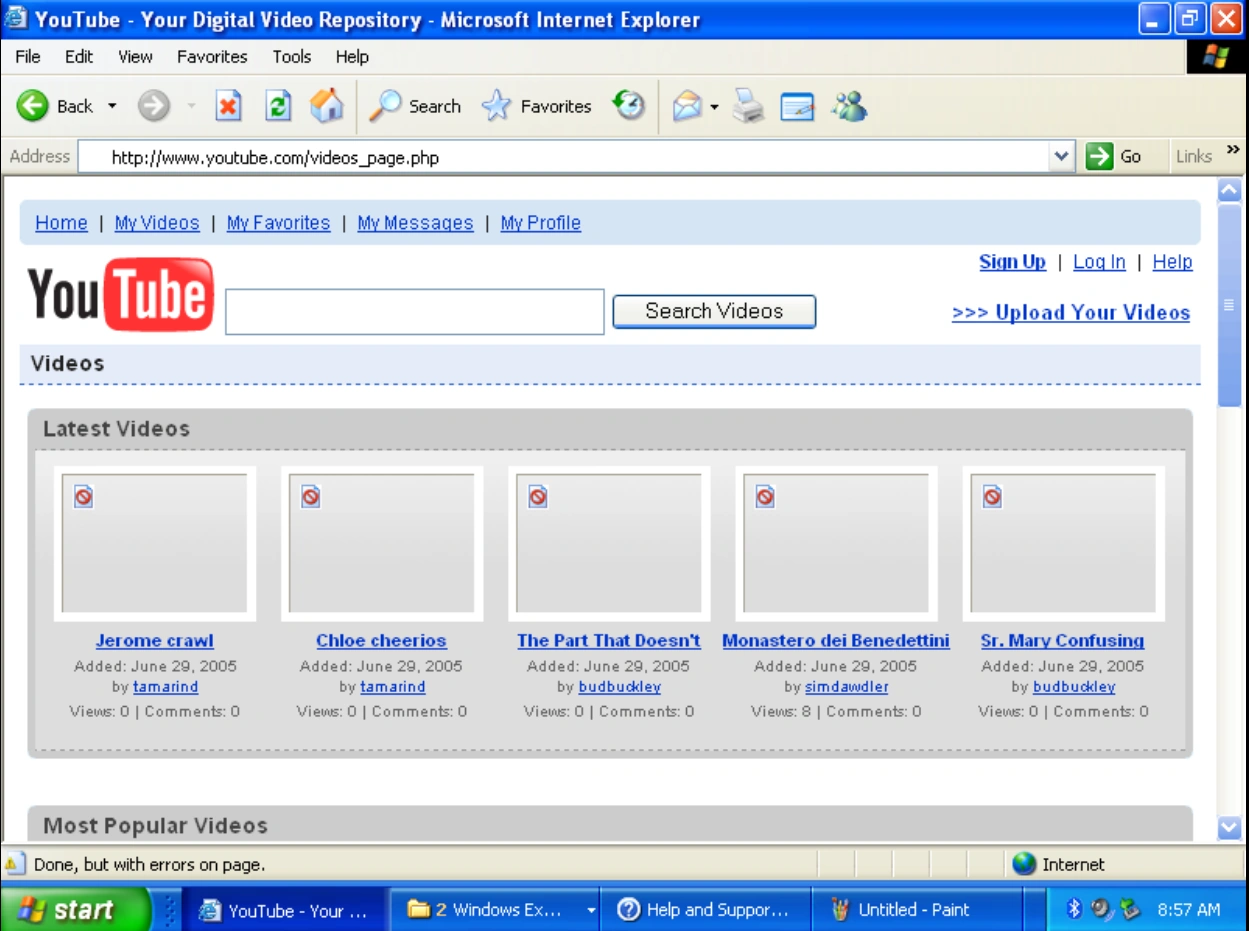Open the Search pane in toolbar
Image resolution: width=1249 pixels, height=931 pixels.
point(415,106)
